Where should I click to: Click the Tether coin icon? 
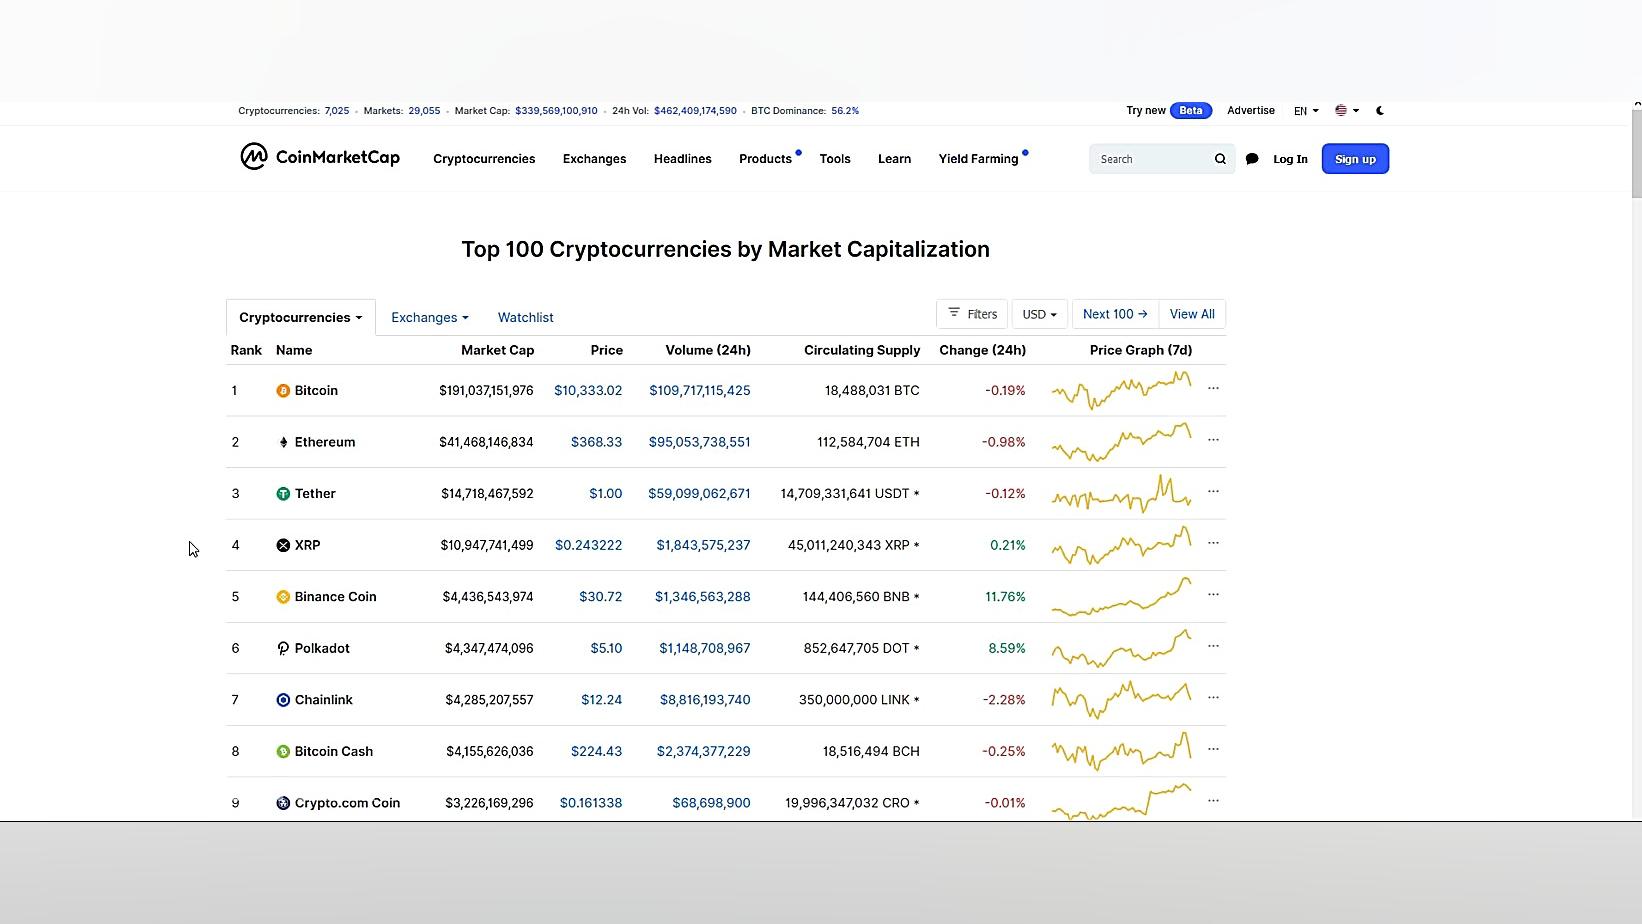[283, 494]
